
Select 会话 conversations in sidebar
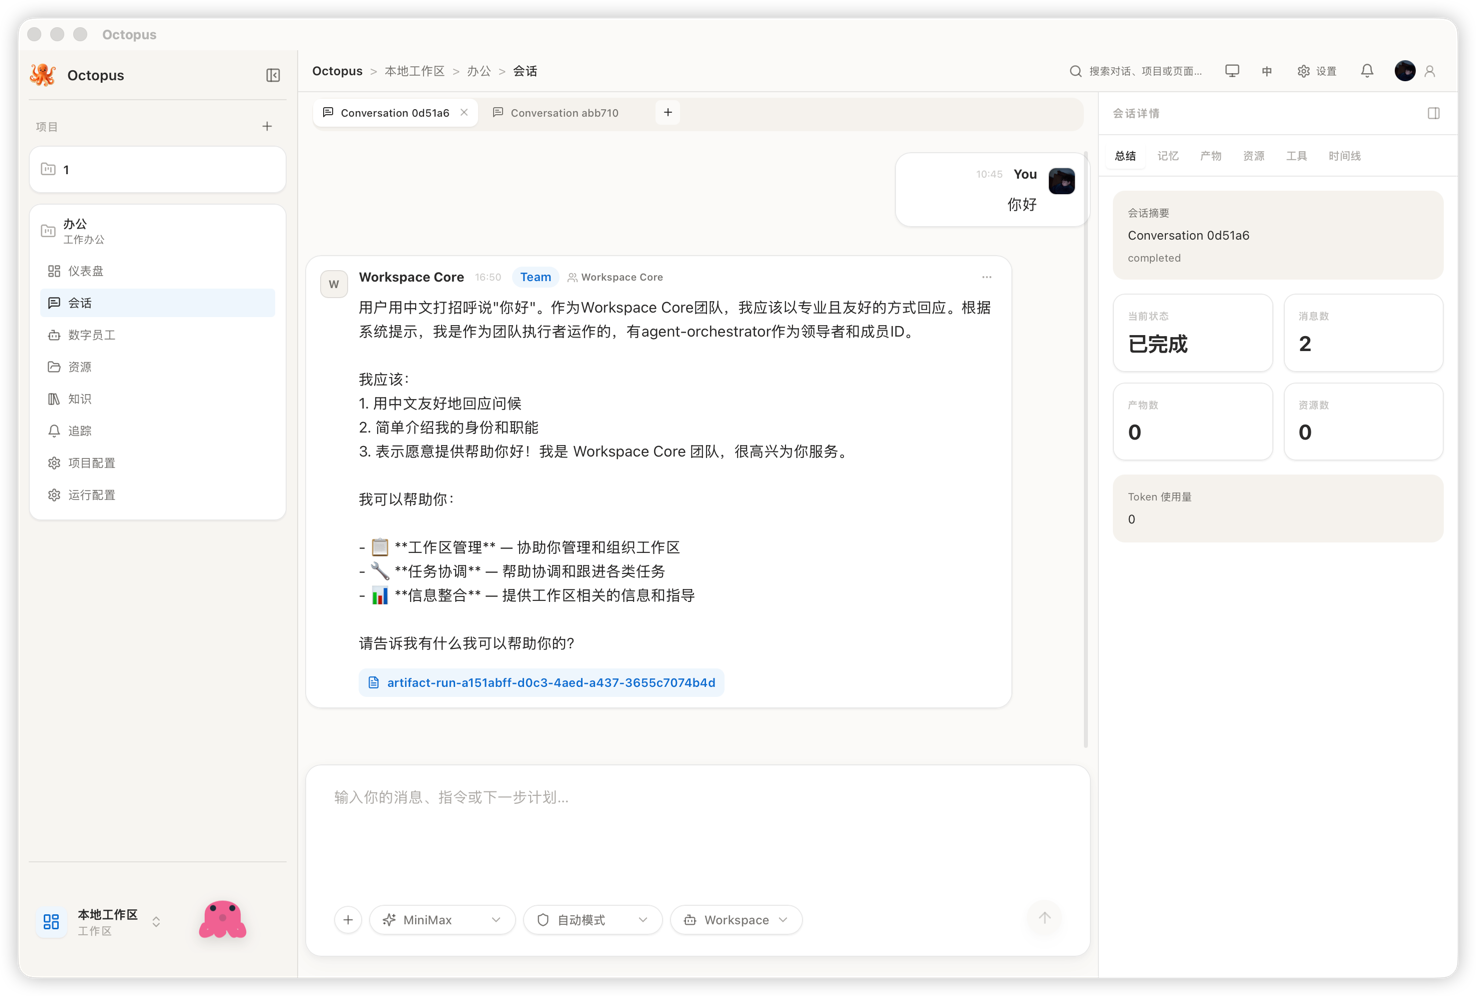[x=157, y=303]
